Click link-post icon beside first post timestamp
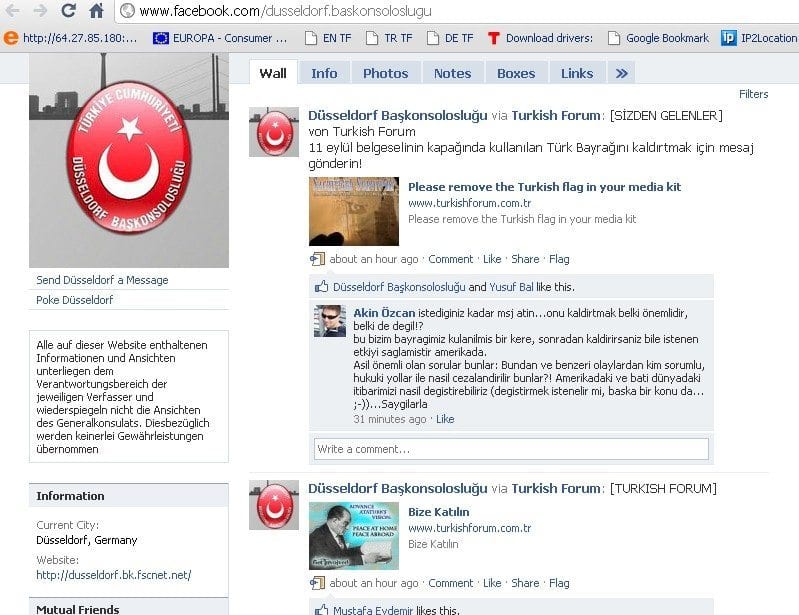Screen dimensions: 799x615 317,259
